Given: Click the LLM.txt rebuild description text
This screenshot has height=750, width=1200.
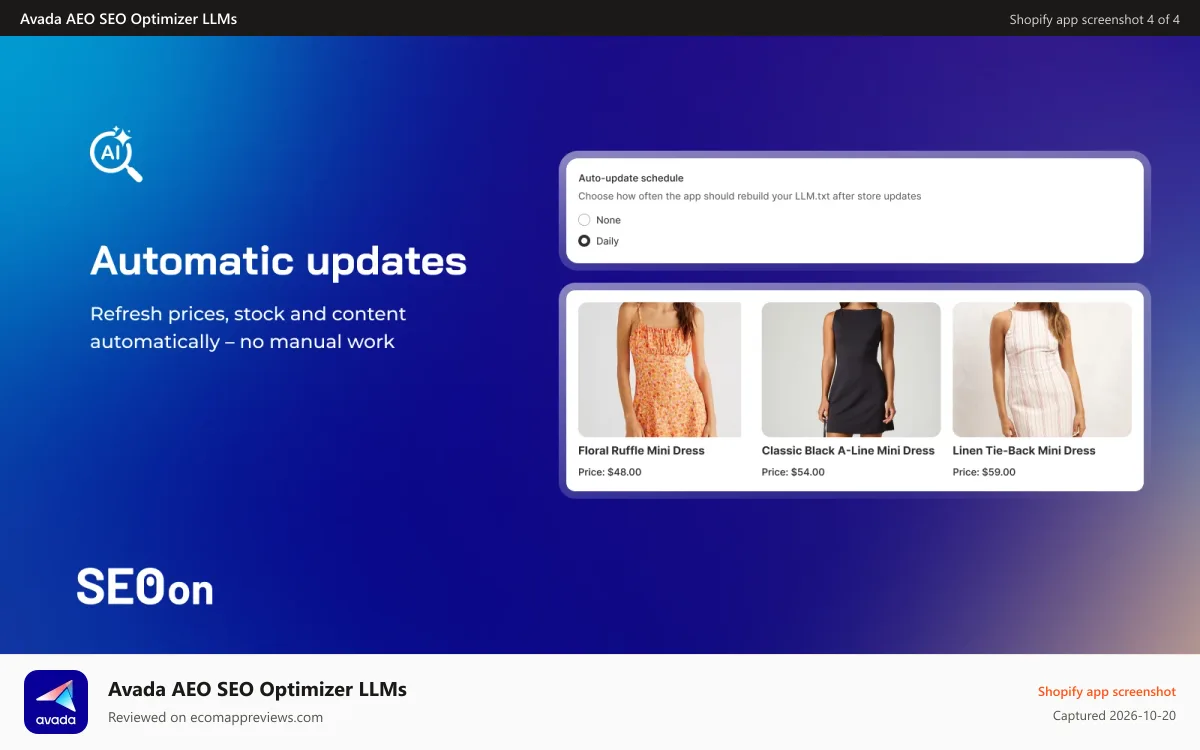Looking at the screenshot, I should point(750,196).
